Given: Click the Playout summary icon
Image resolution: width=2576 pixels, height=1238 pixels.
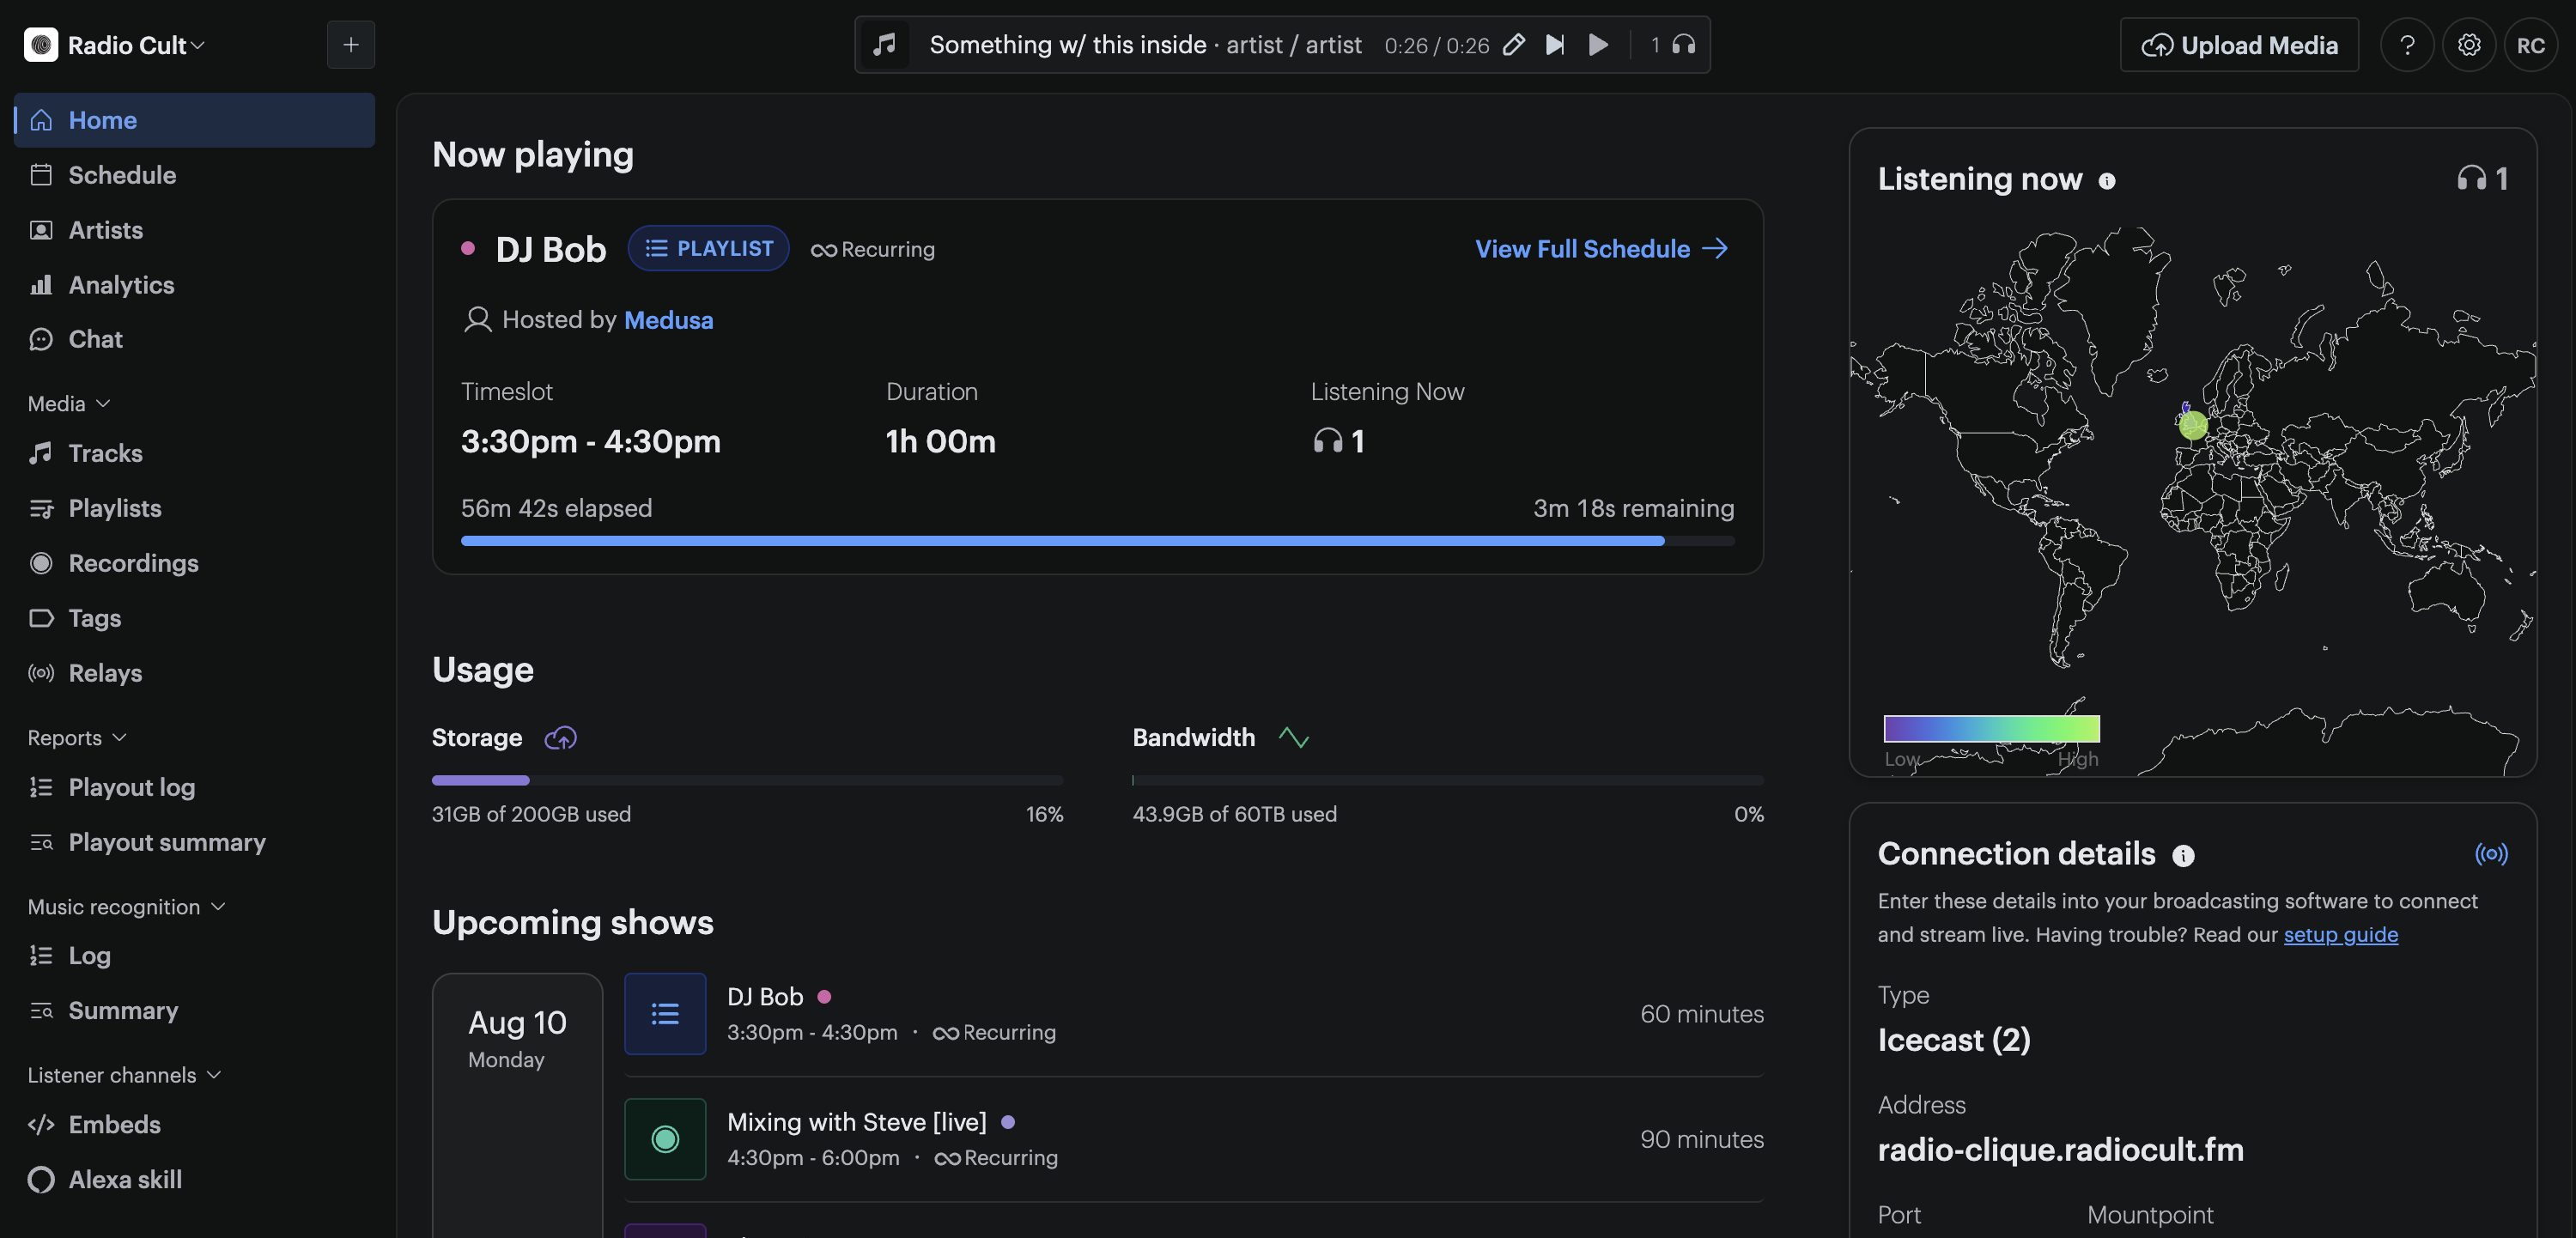Looking at the screenshot, I should [x=41, y=842].
